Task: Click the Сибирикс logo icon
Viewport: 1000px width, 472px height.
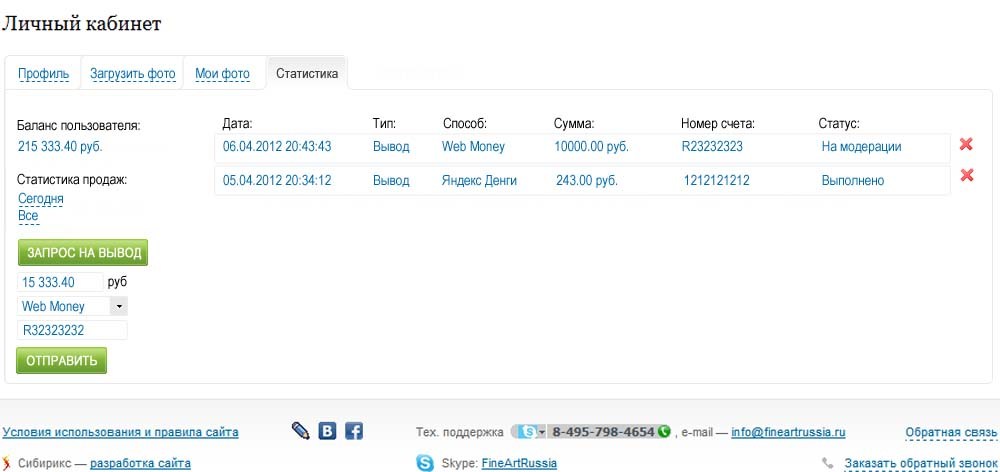Action: [7, 463]
